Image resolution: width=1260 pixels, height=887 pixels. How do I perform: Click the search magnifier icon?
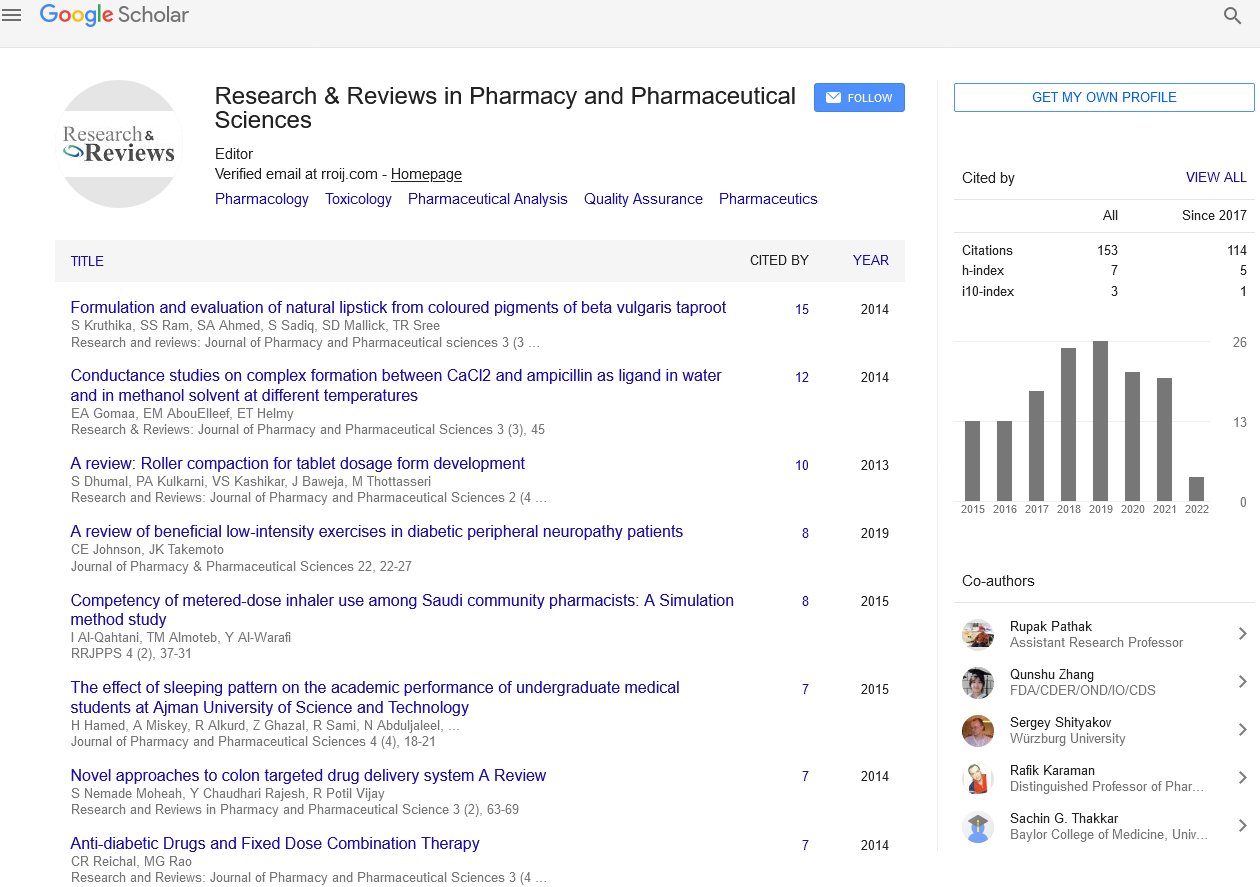coord(1232,15)
